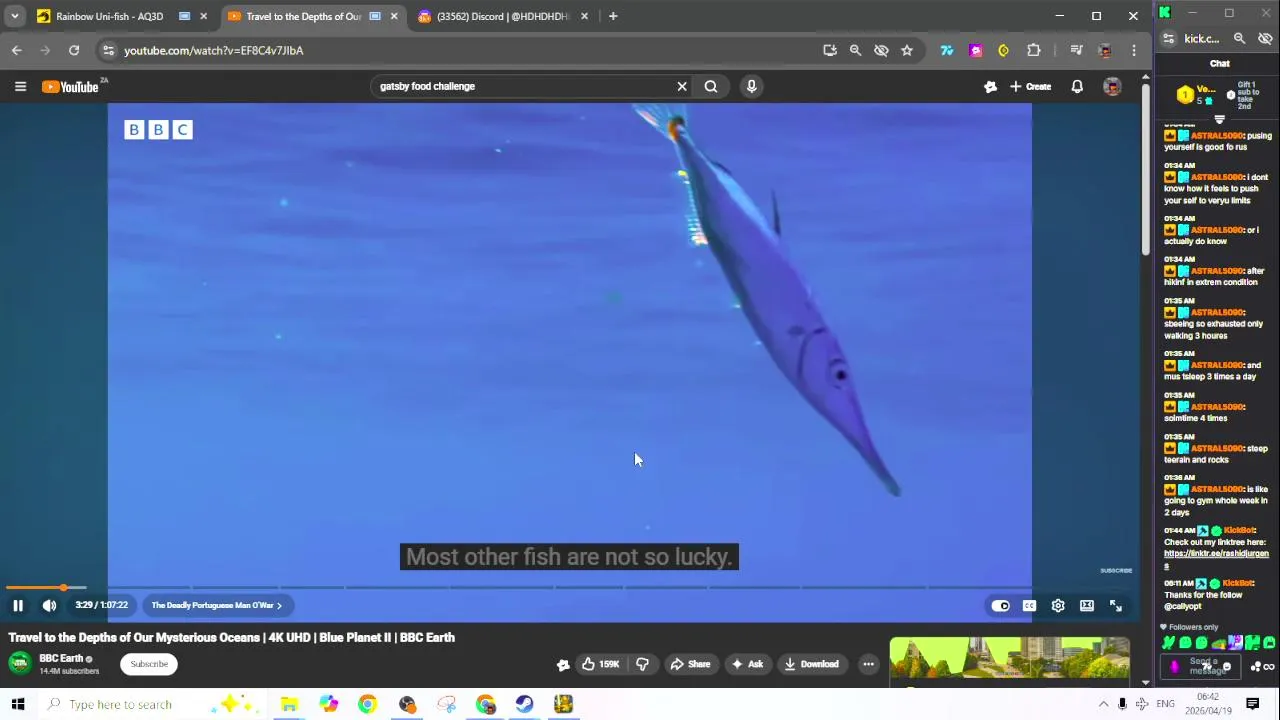Viewport: 1280px width, 720px height.
Task: Pause the YouTube video
Action: pyautogui.click(x=18, y=605)
